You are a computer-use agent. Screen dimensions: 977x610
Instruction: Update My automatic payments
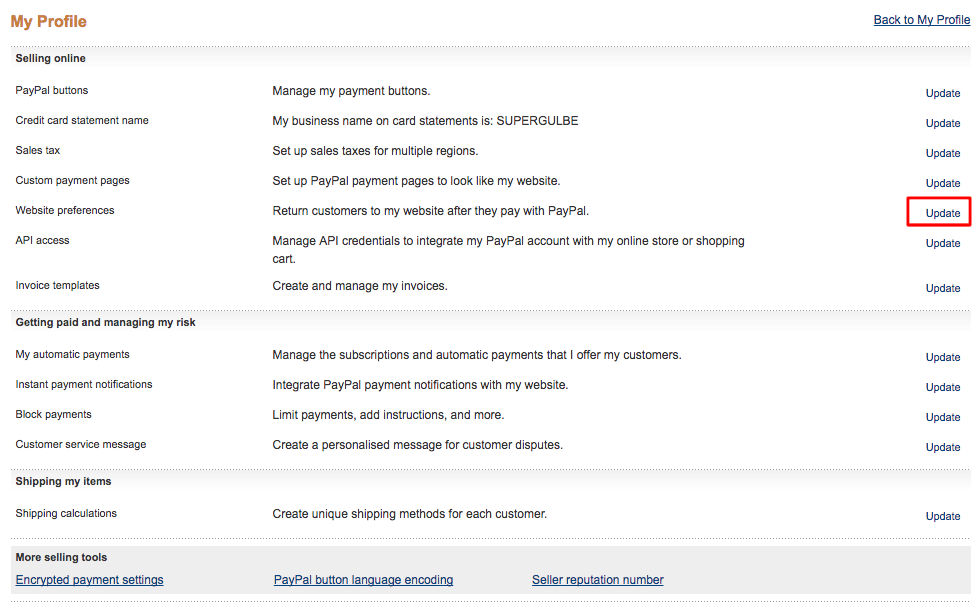click(x=943, y=357)
